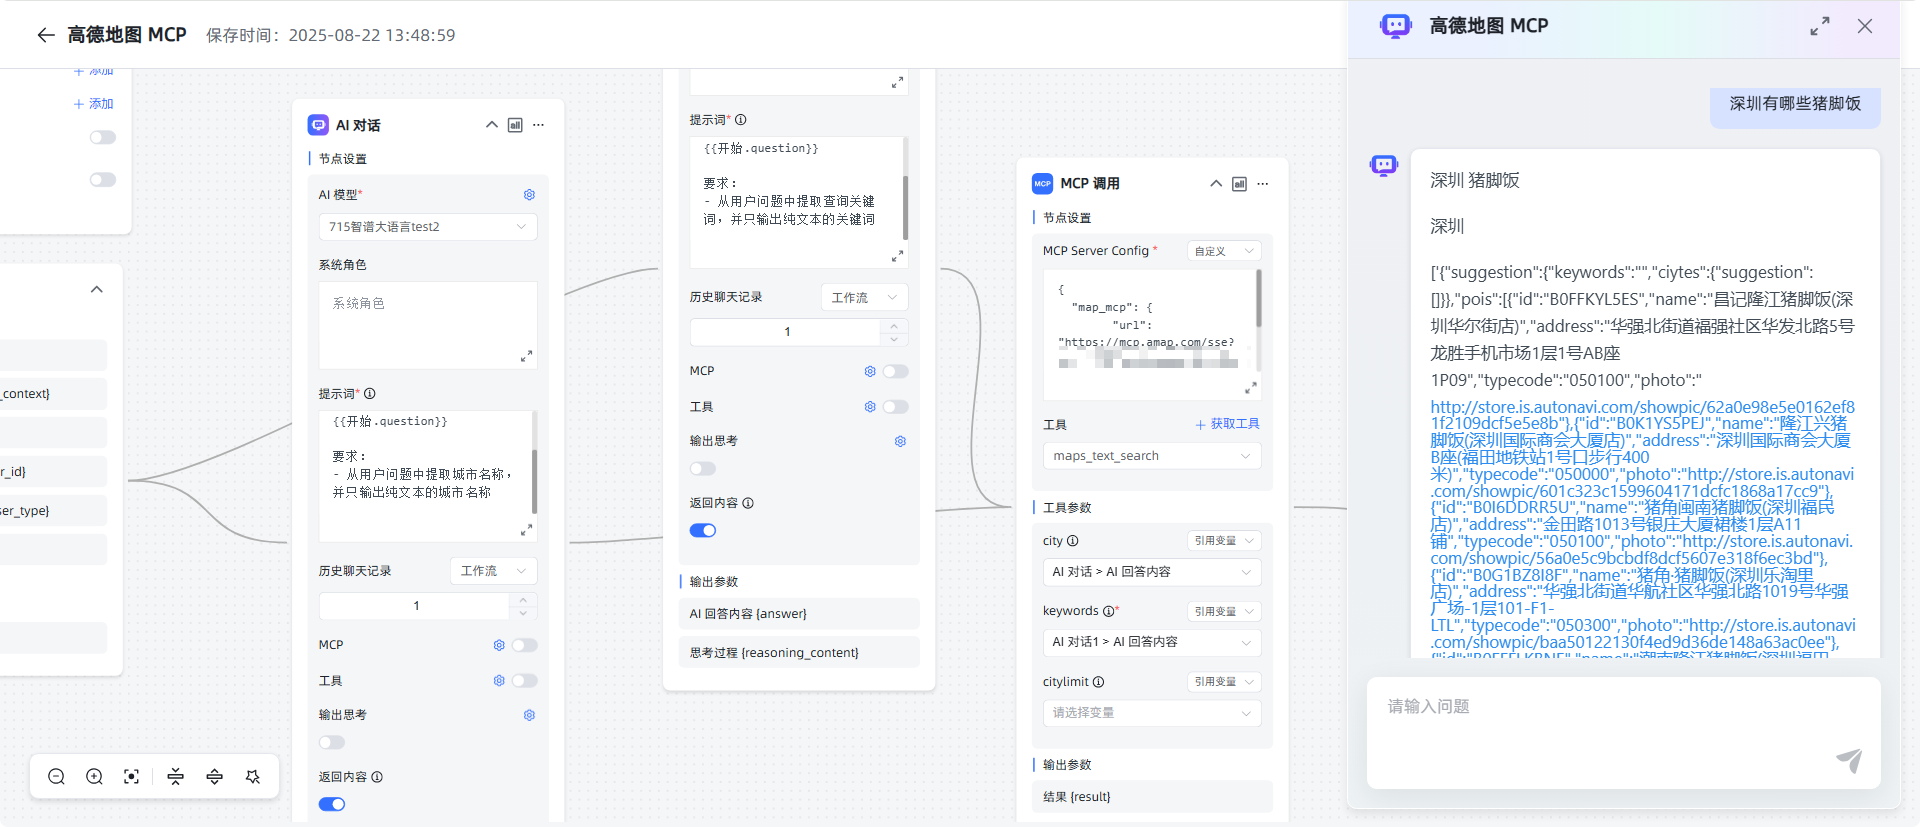Screen dimensions: 1920x827
Task: Open the AI 对话1 > AI 回答内容 variable dropdown
Action: 1152,642
